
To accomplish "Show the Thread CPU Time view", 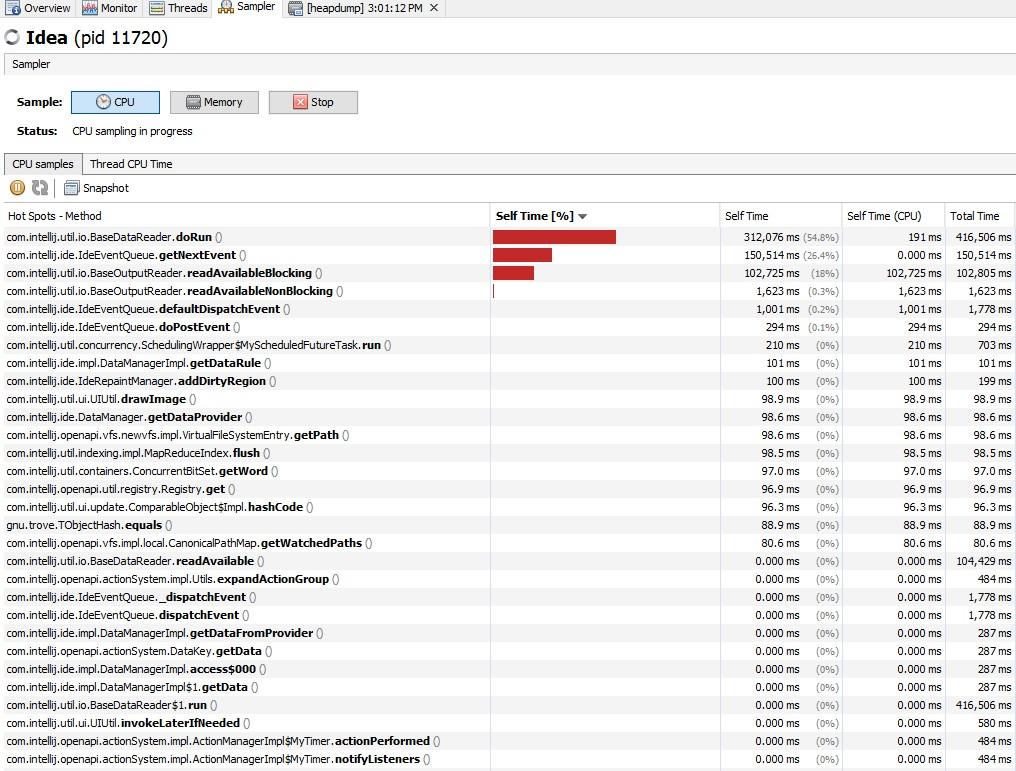I will pos(131,164).
